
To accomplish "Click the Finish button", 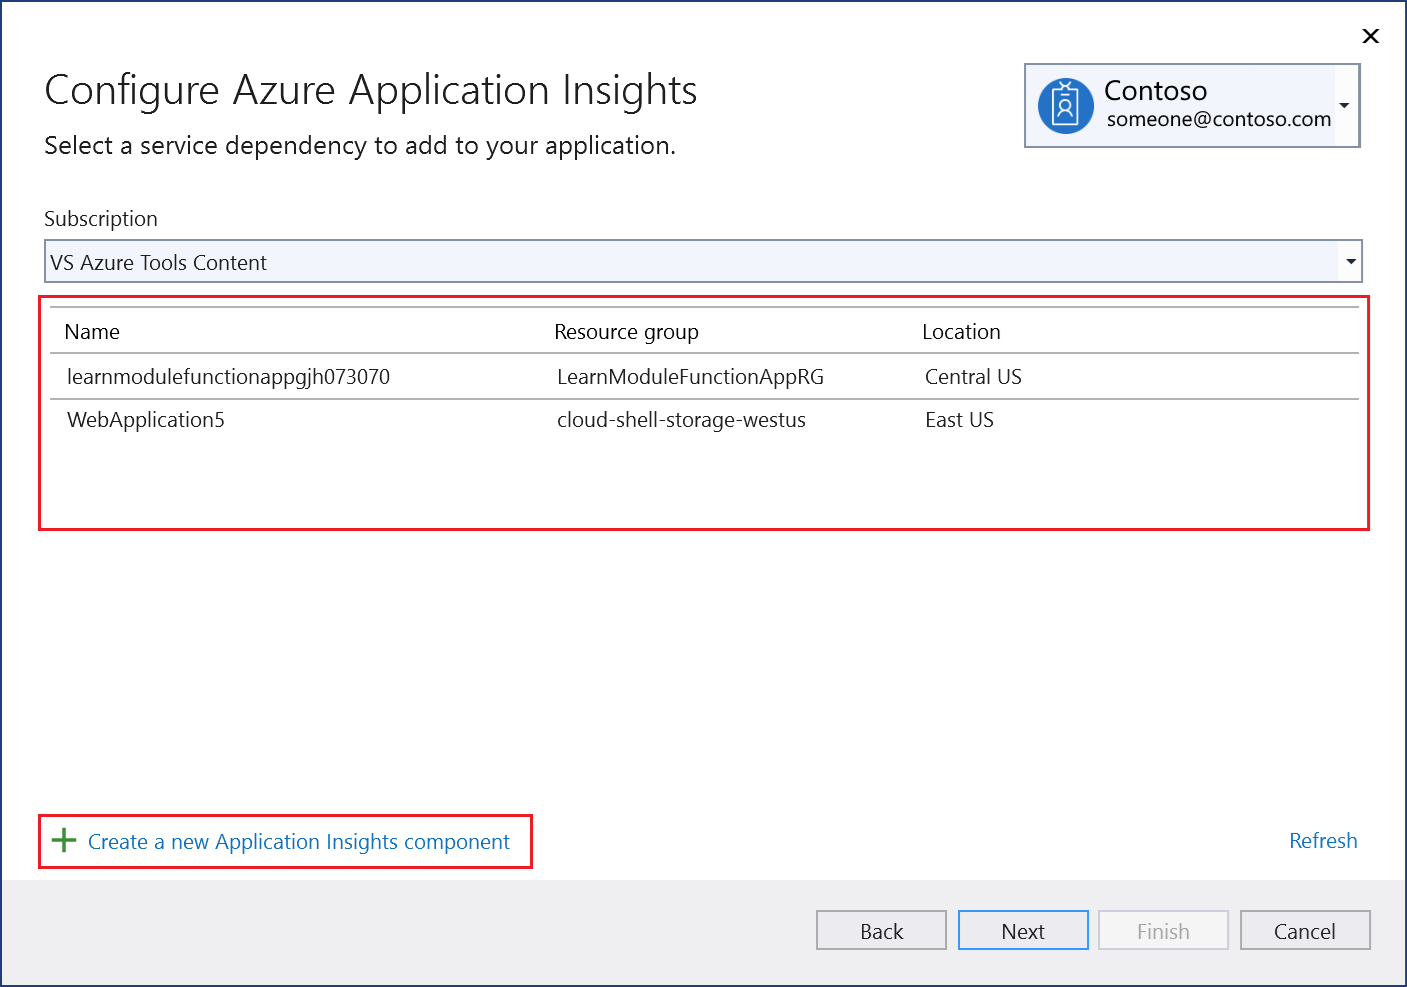I will point(1162,931).
